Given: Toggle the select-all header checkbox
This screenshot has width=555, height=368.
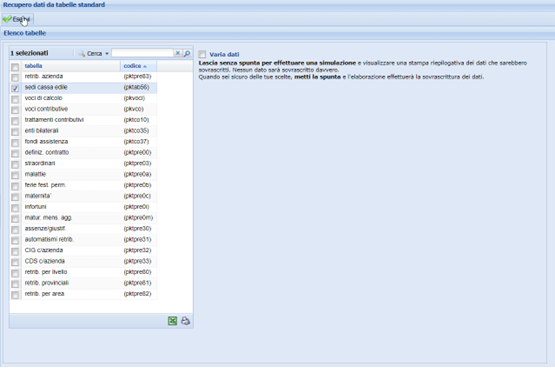Looking at the screenshot, I should (x=15, y=67).
